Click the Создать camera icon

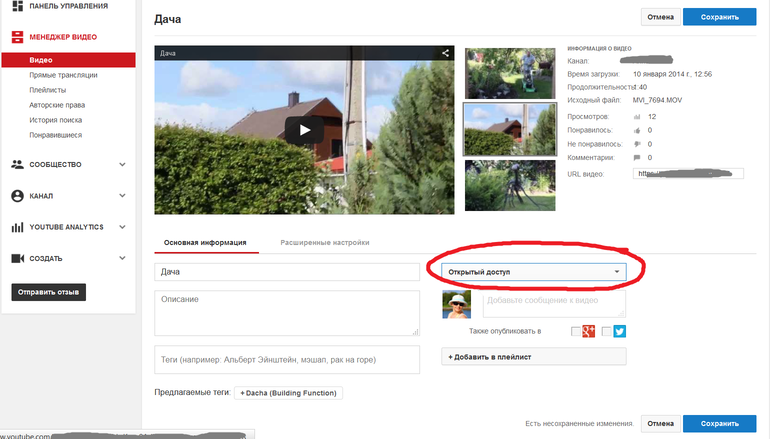18,258
